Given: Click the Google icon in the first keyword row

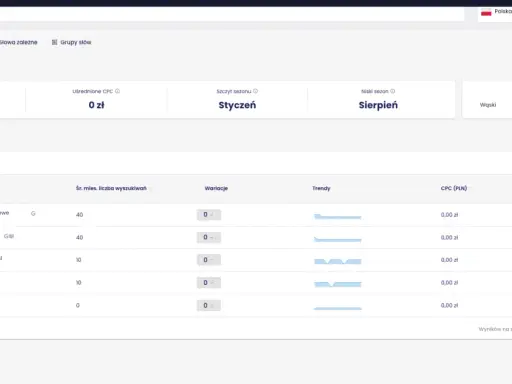Looking at the screenshot, I should click(x=33, y=213).
